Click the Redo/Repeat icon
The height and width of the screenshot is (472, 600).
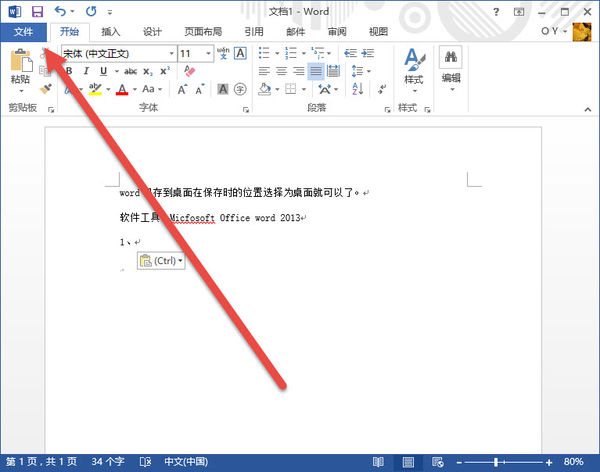tap(91, 11)
